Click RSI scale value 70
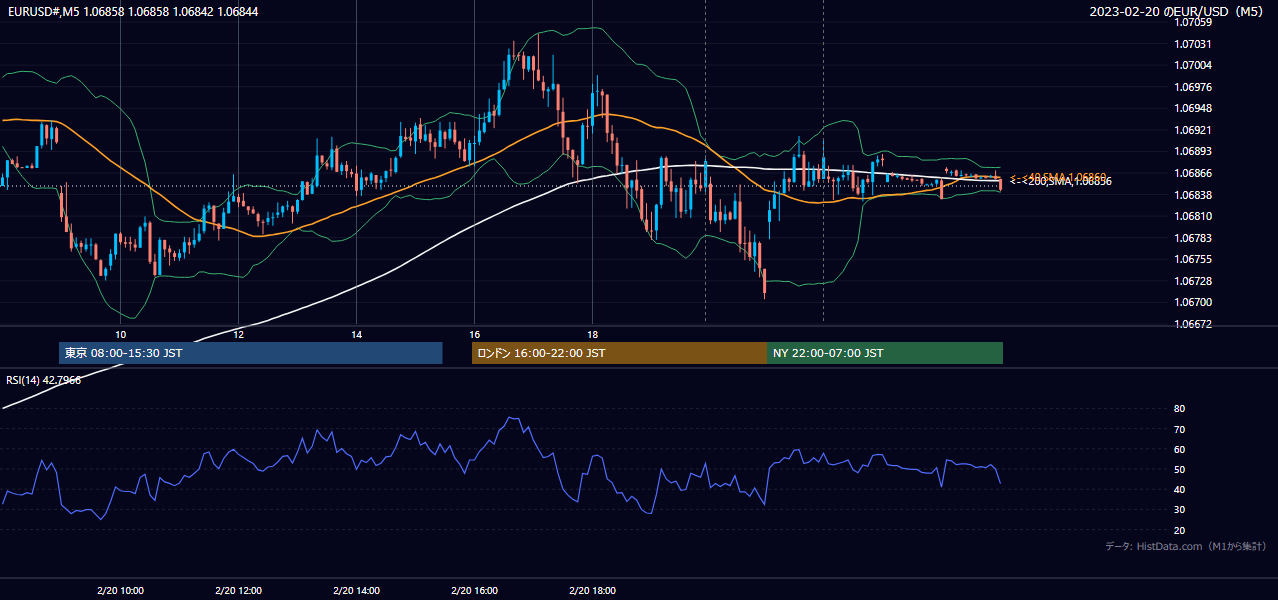The image size is (1278, 600). [1179, 429]
